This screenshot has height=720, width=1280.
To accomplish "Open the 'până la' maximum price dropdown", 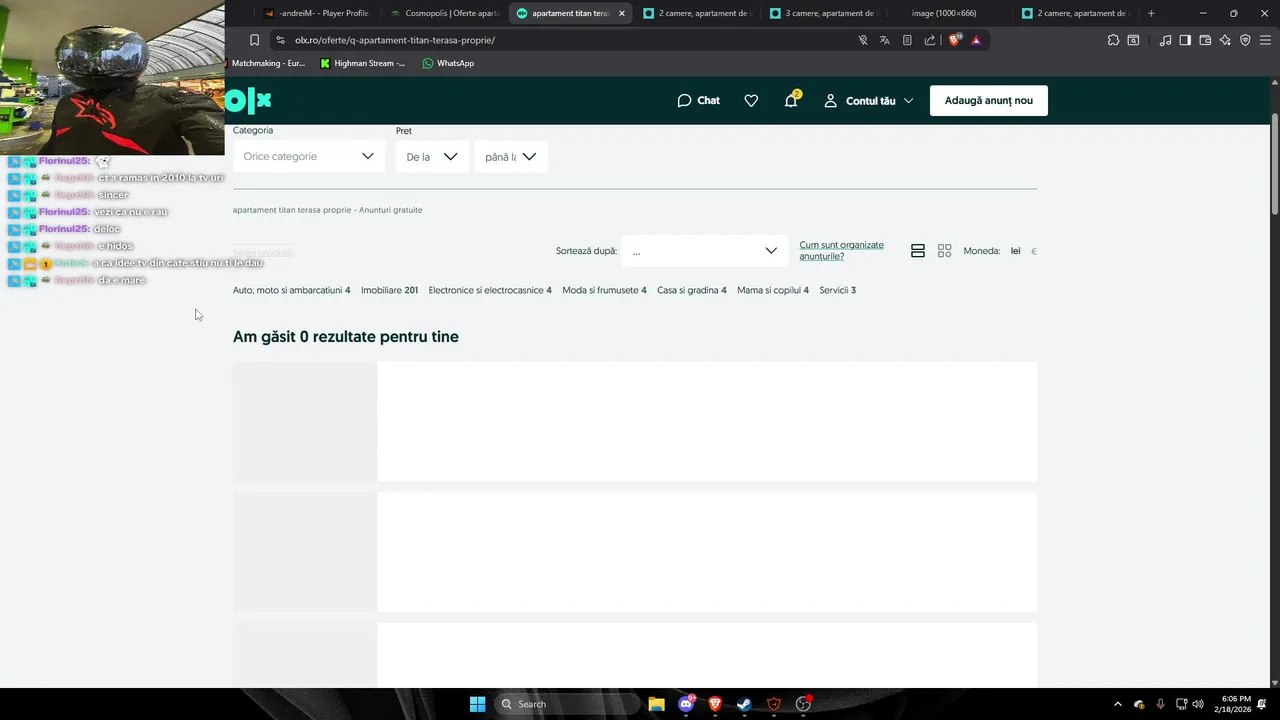I will pyautogui.click(x=511, y=157).
